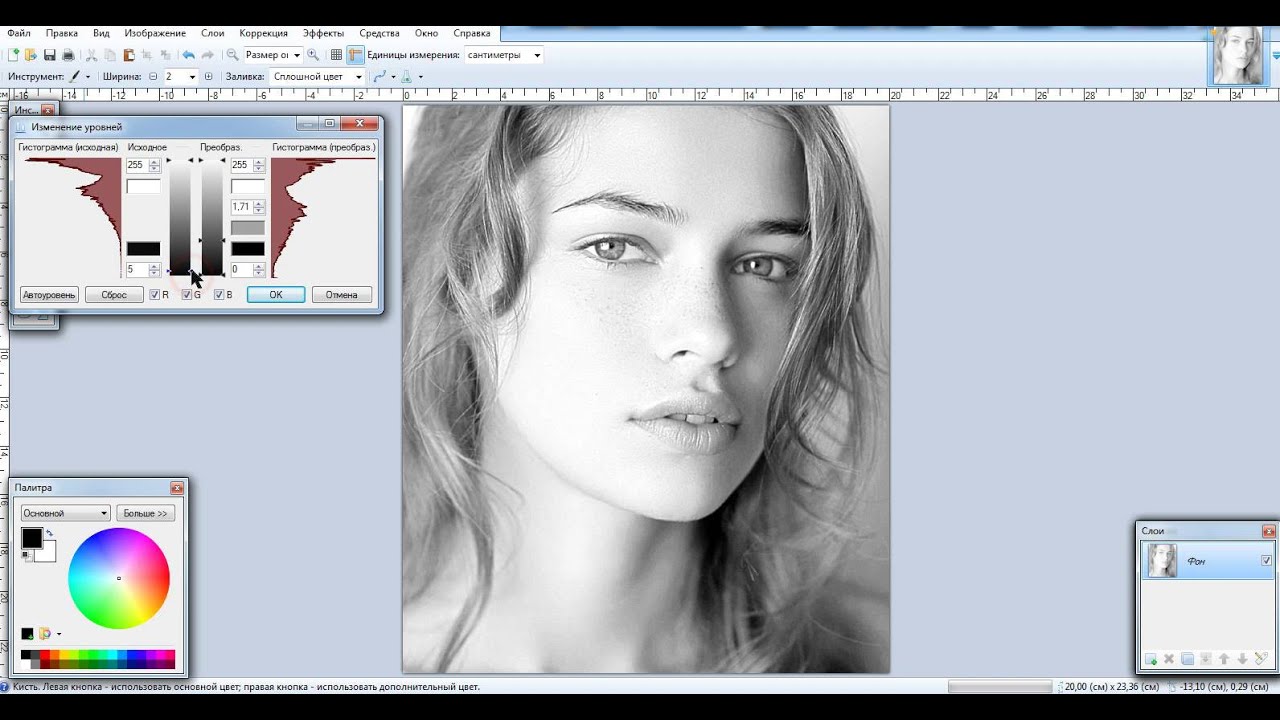This screenshot has height=720, width=1280.
Task: Move layer down with the arrow icon
Action: point(1242,659)
